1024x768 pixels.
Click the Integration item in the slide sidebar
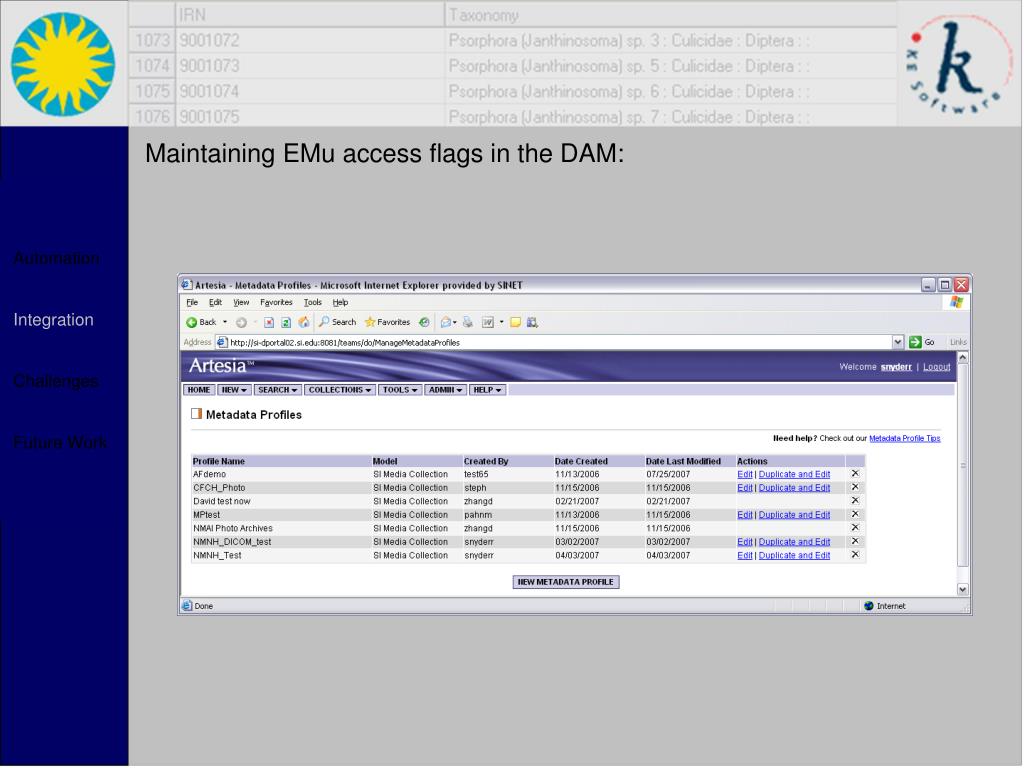(54, 320)
